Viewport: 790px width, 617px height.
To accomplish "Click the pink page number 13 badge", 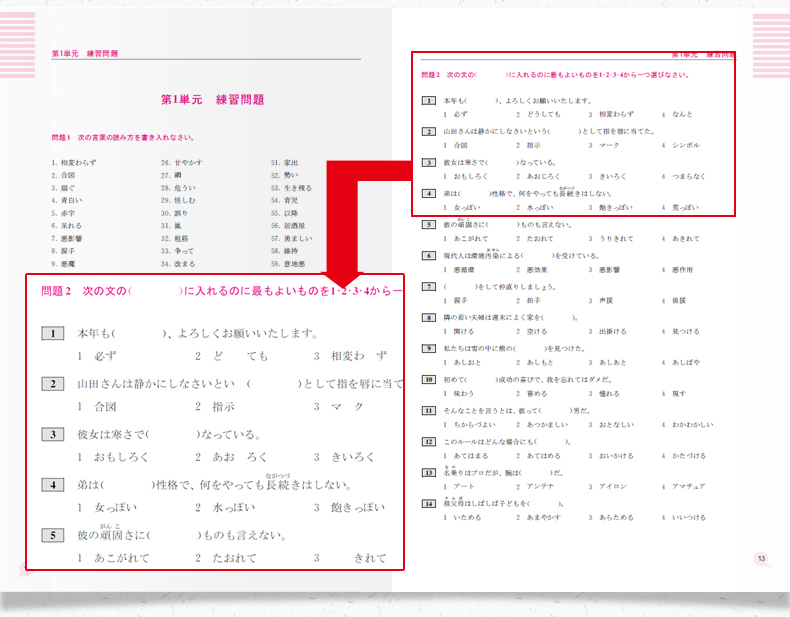I will pos(761,558).
